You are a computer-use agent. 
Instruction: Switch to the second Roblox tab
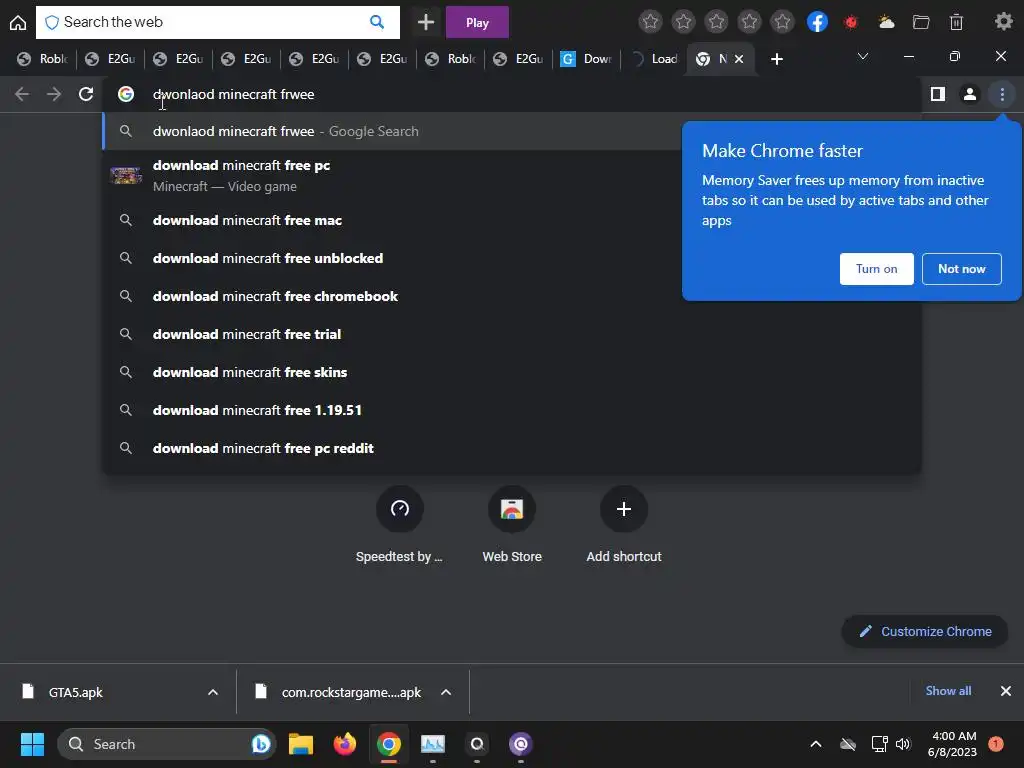coord(450,59)
